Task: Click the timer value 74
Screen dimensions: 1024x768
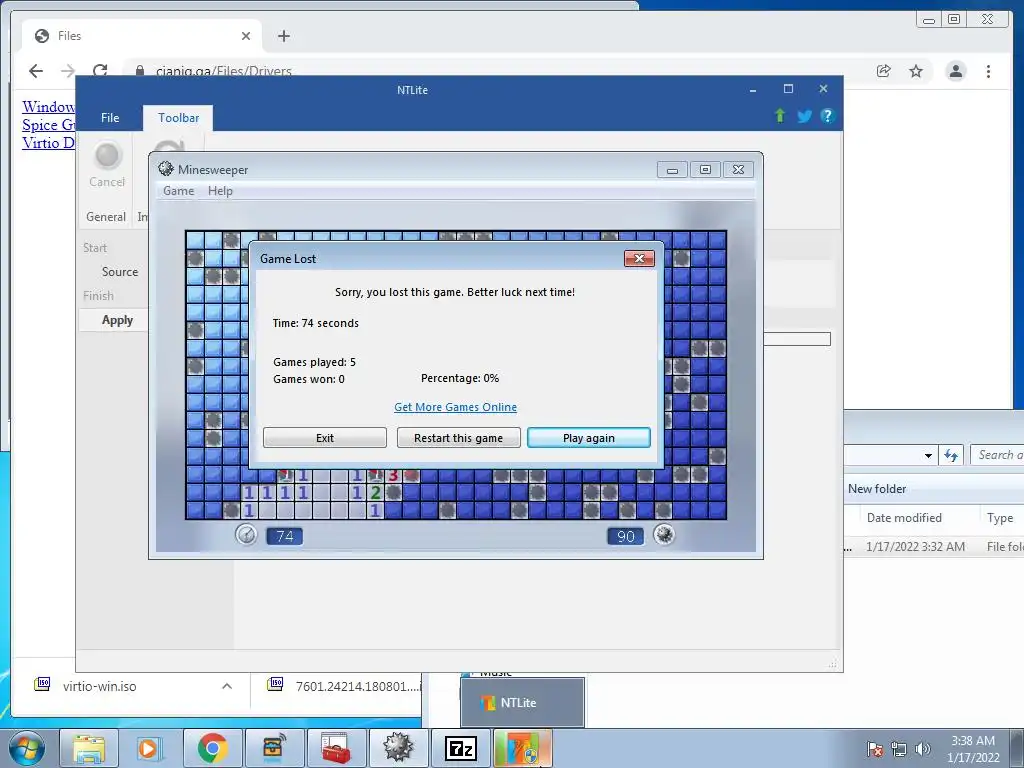Action: (x=284, y=536)
